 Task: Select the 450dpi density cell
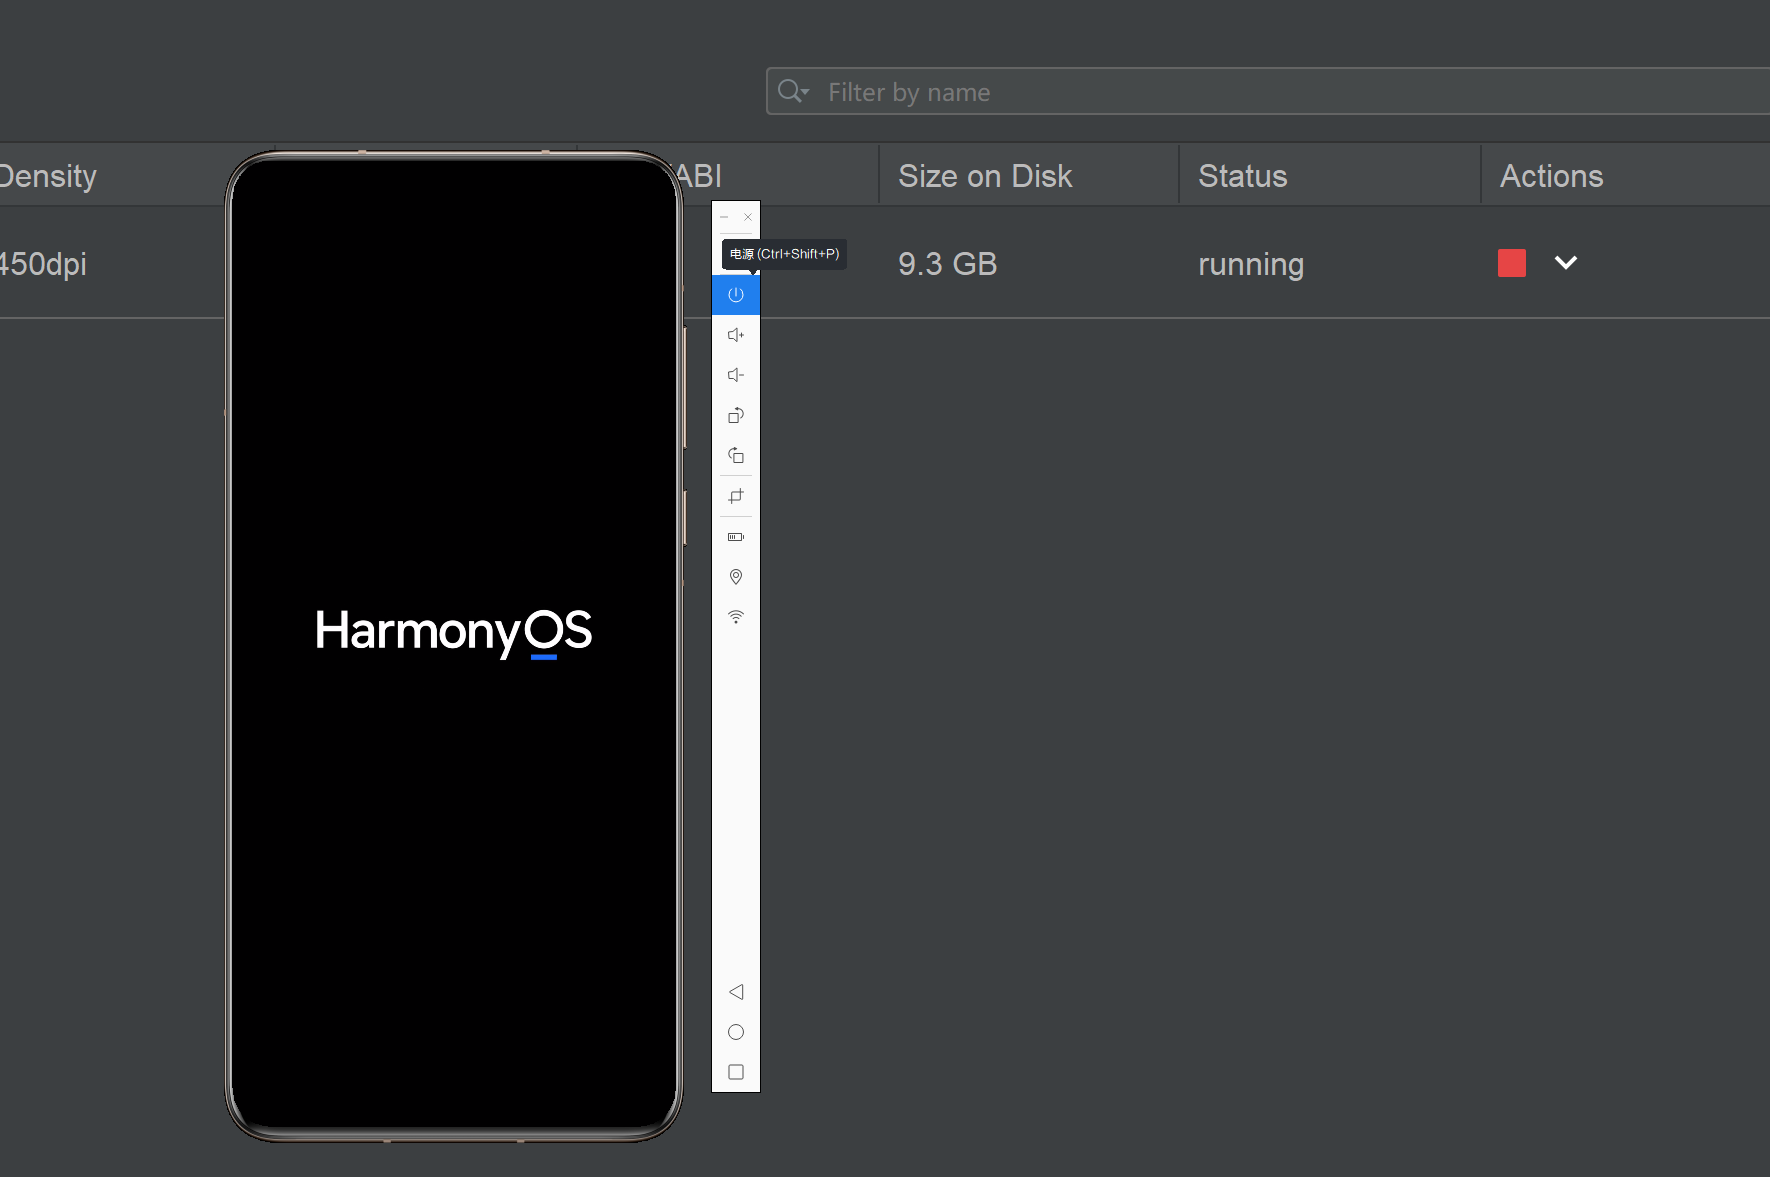click(43, 264)
